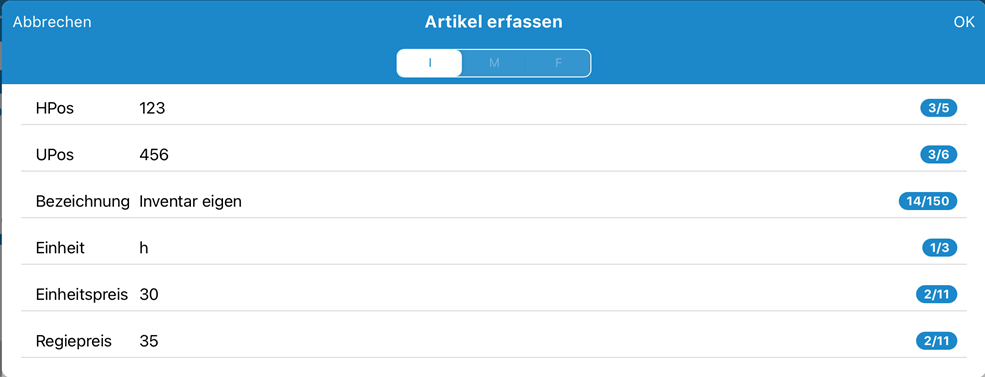Click the Einheit field with value h
Screen dimensions: 985x377
tap(493, 248)
